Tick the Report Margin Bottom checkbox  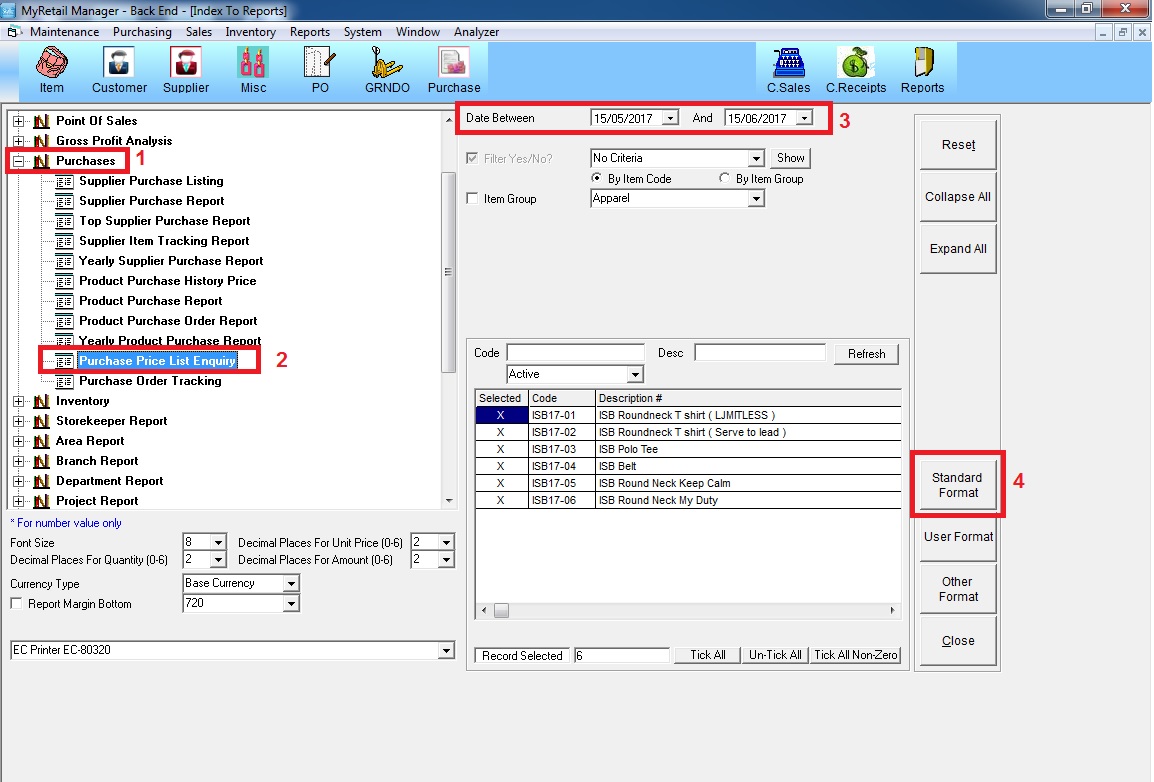tap(16, 604)
